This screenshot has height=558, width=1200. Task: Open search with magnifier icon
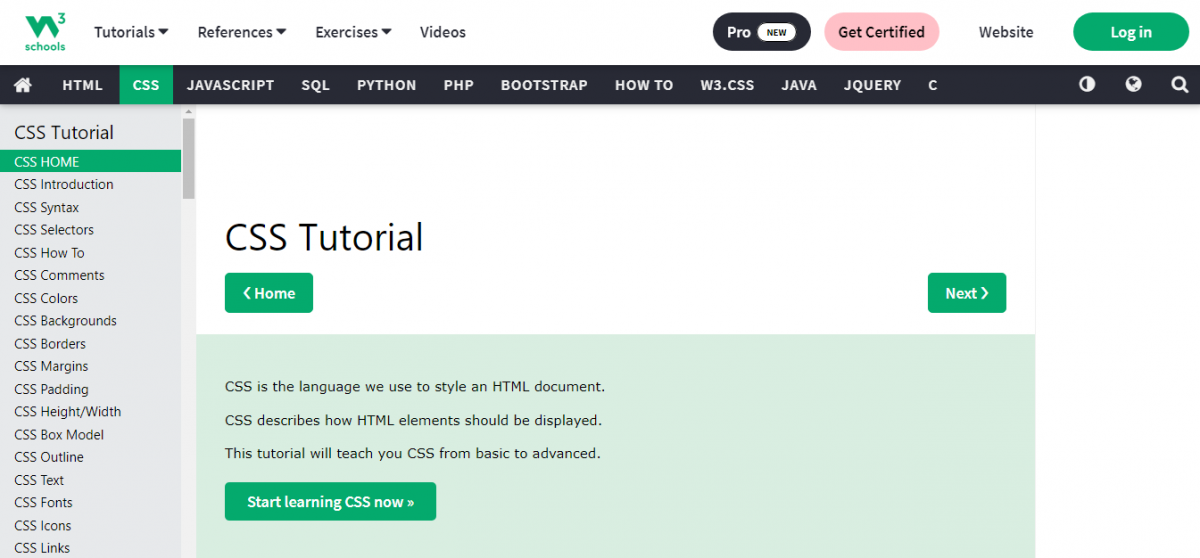[x=1179, y=85]
